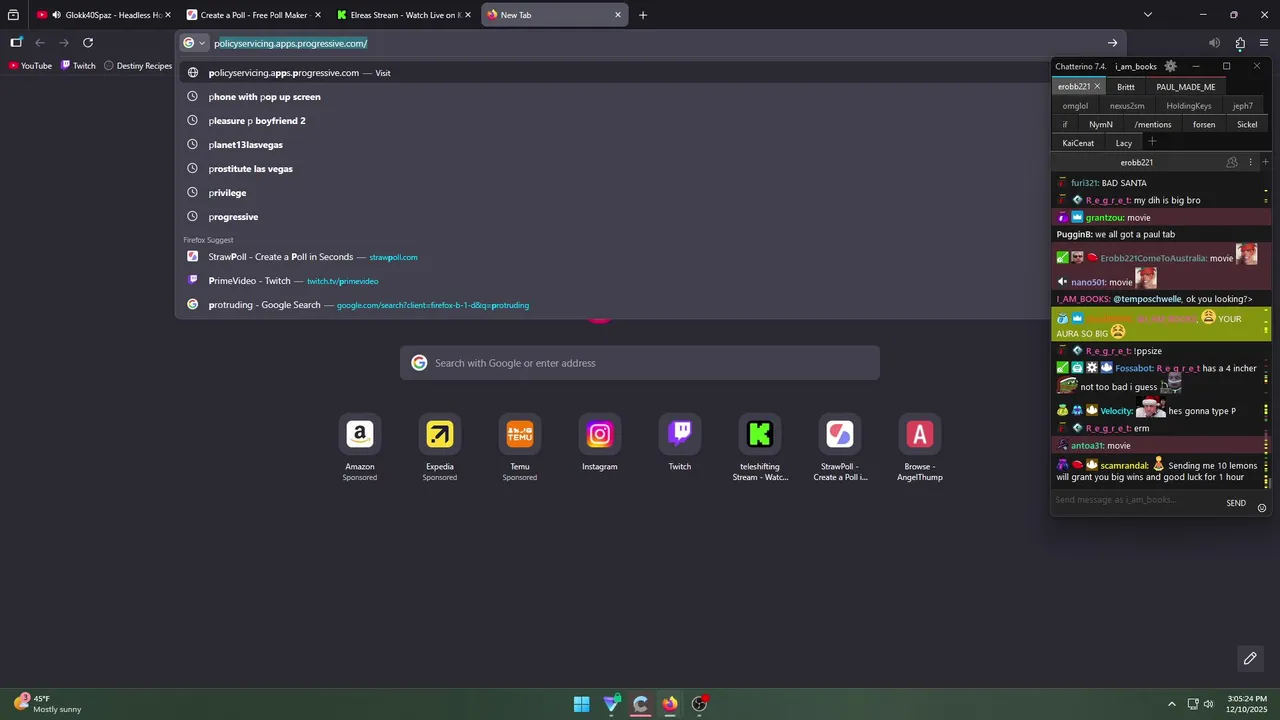Viewport: 1280px width, 720px height.
Task: Reload the current page
Action: click(88, 43)
